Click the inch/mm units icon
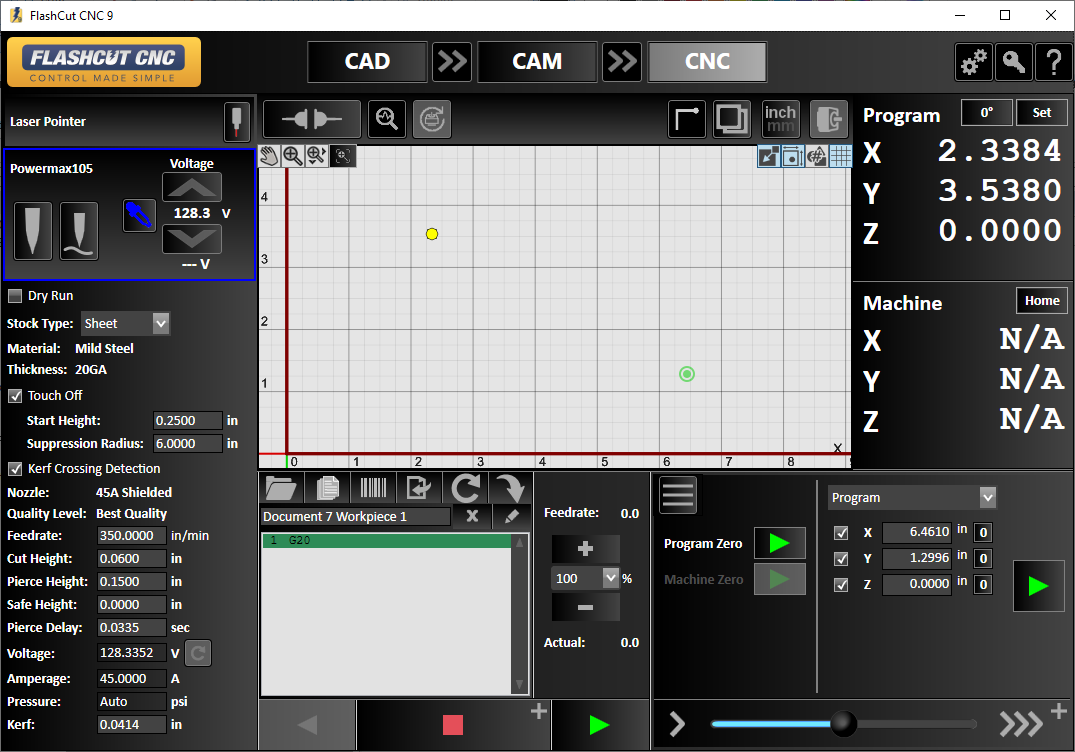The height and width of the screenshot is (752, 1075). coord(781,118)
